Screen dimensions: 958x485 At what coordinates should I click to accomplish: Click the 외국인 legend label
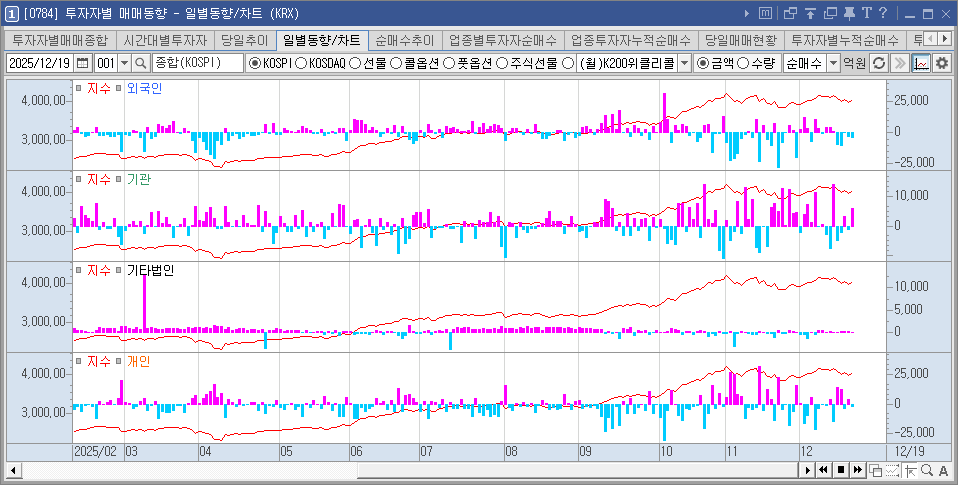[x=144, y=88]
